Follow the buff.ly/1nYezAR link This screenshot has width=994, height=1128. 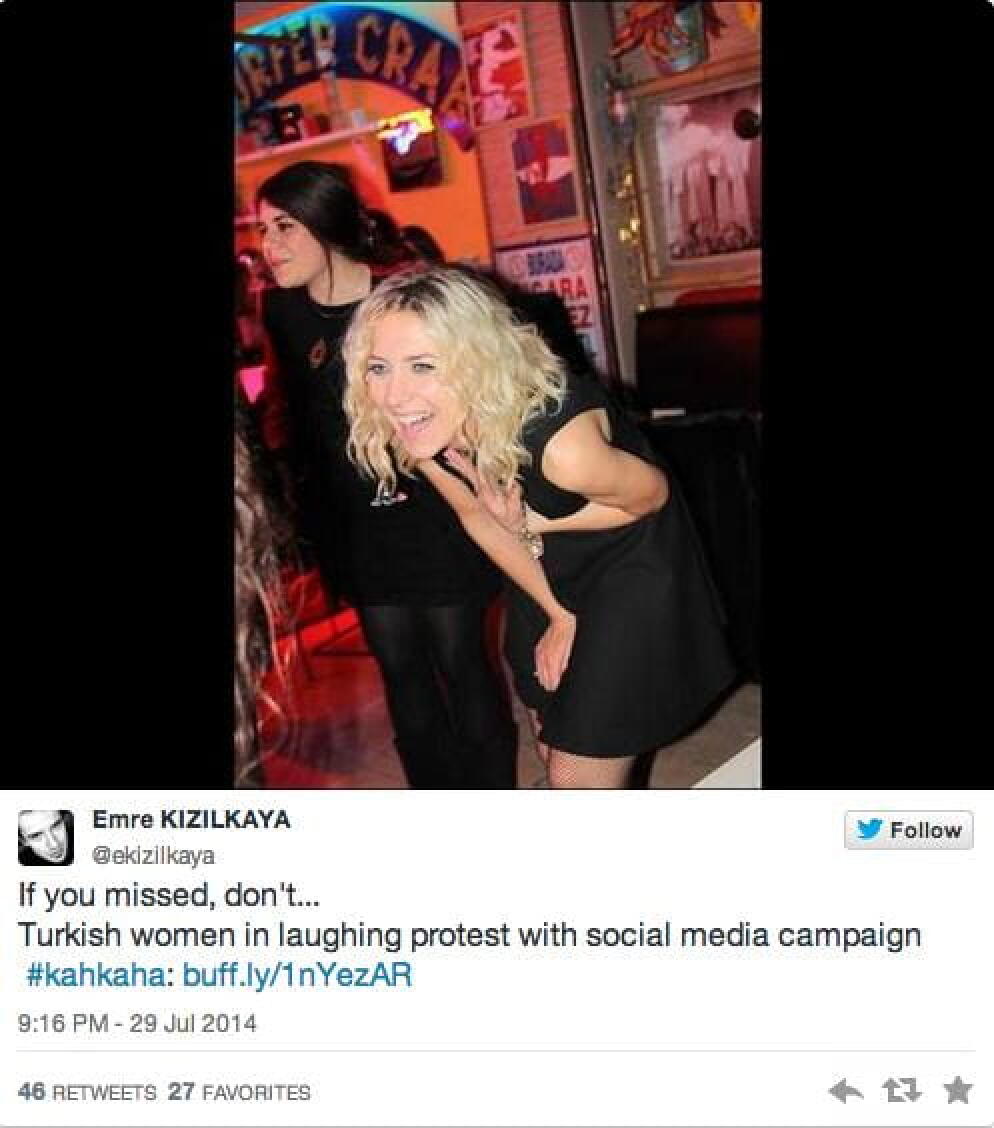(x=297, y=975)
